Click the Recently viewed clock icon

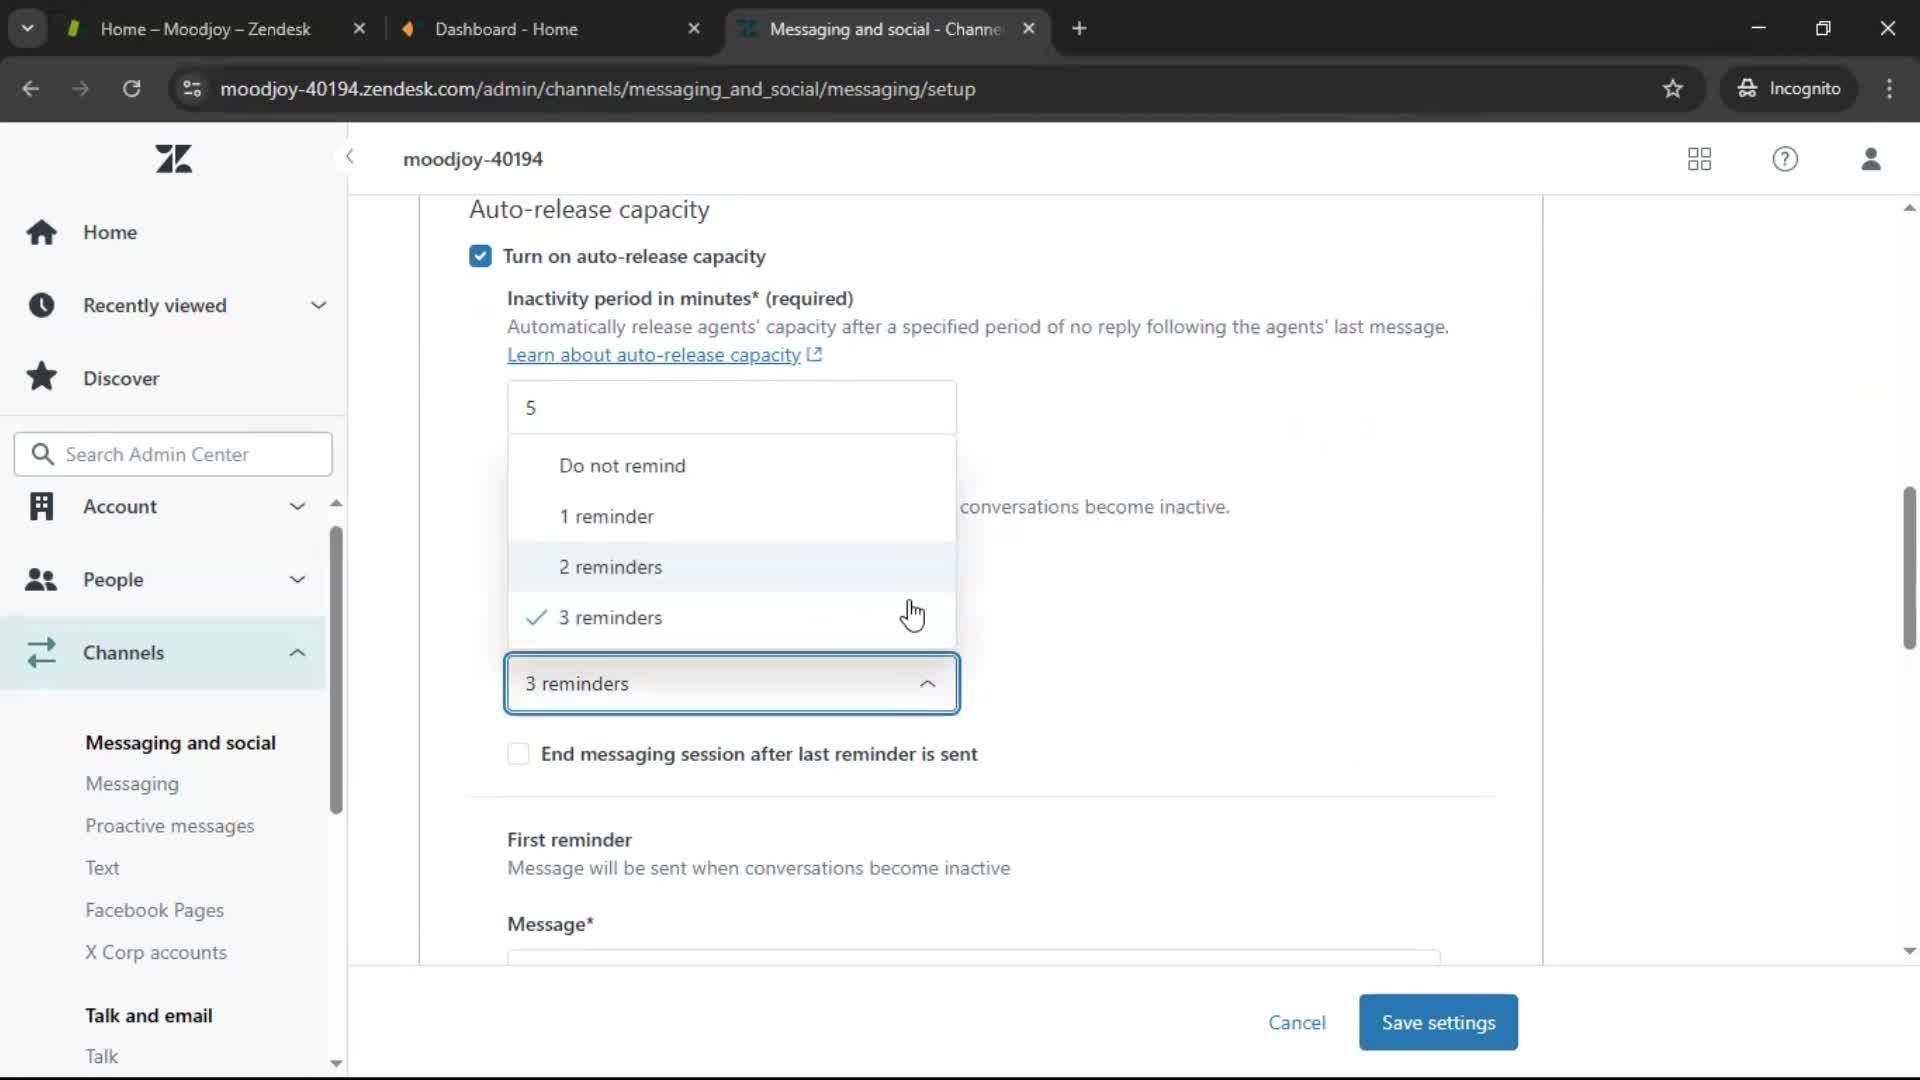[41, 305]
